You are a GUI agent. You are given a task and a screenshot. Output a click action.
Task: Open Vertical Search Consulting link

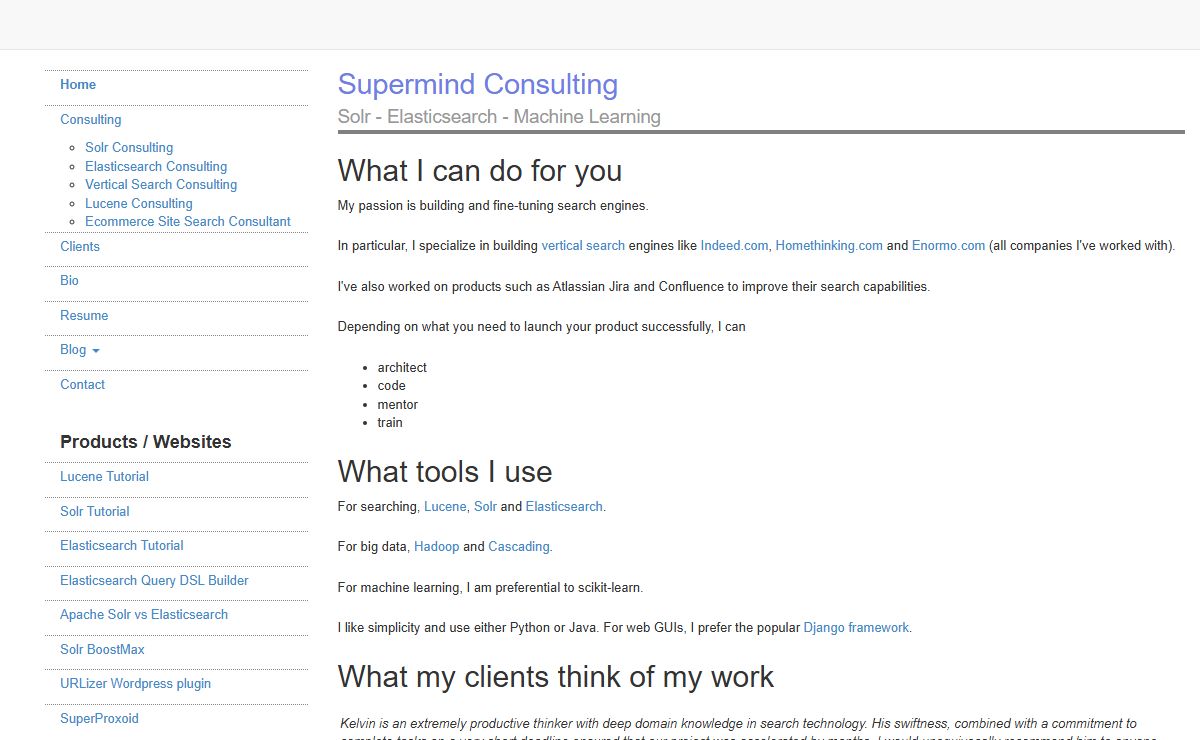161,184
